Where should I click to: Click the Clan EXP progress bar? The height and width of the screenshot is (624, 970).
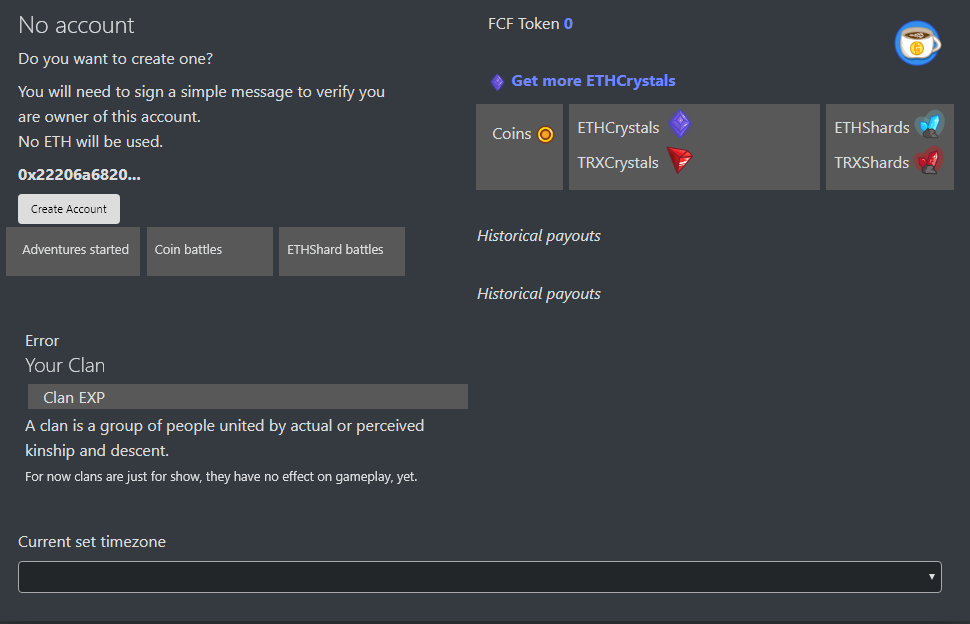(x=248, y=396)
